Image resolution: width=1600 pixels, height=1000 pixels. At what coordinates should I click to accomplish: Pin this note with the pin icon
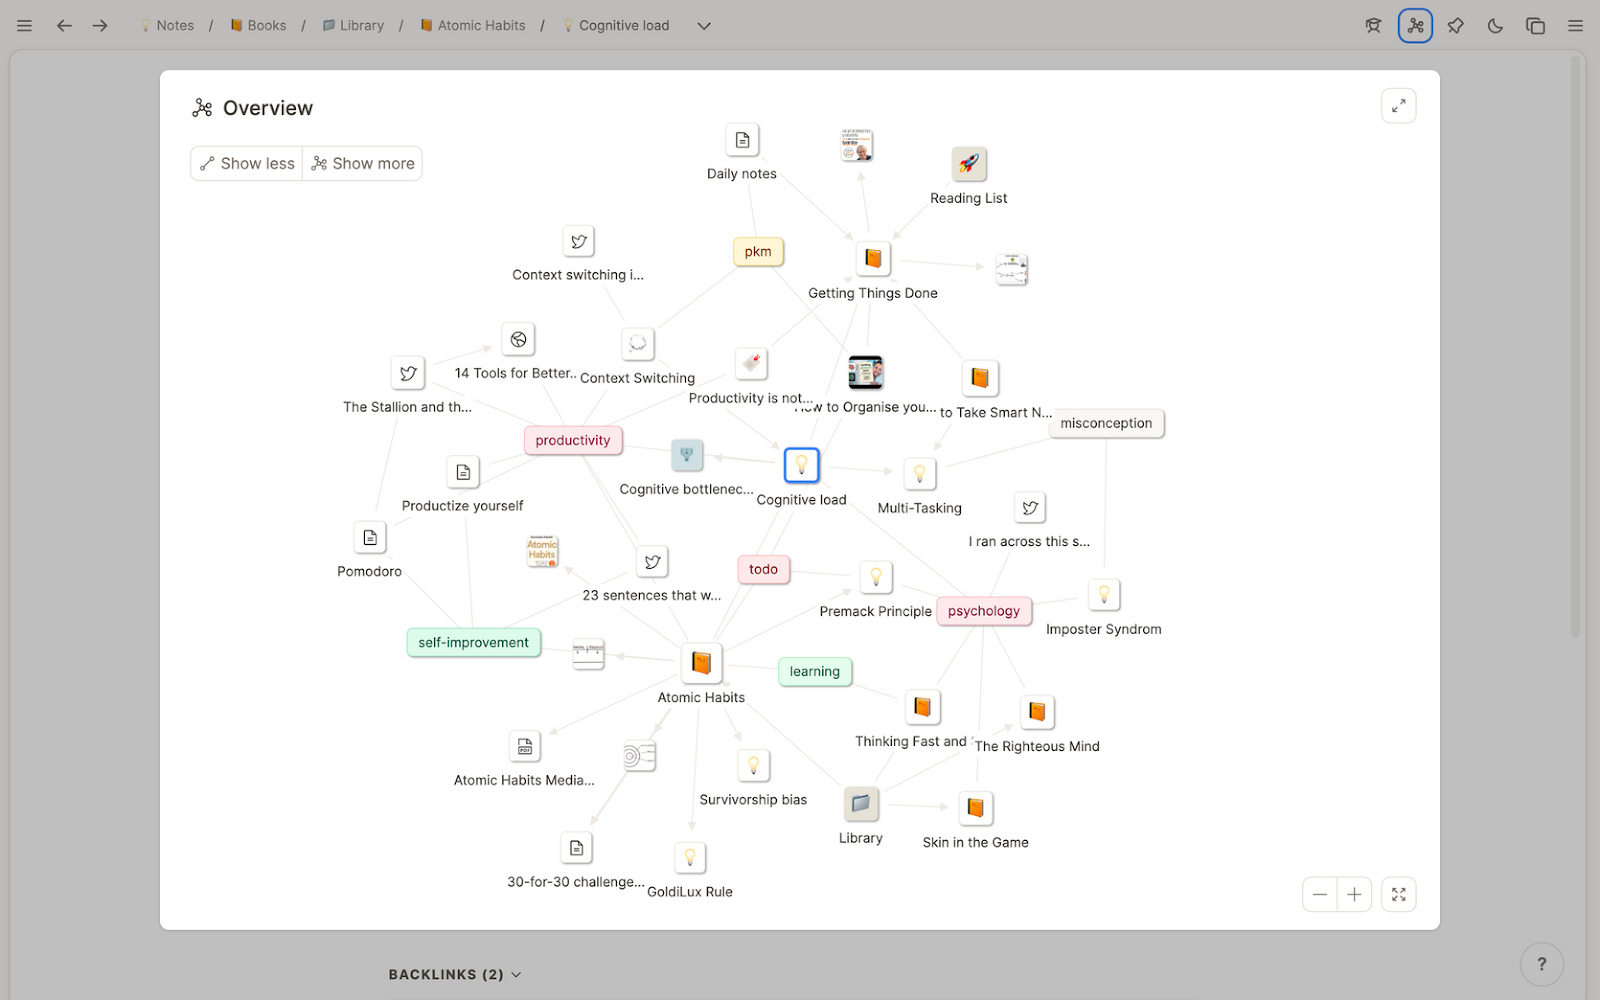[x=1455, y=26]
